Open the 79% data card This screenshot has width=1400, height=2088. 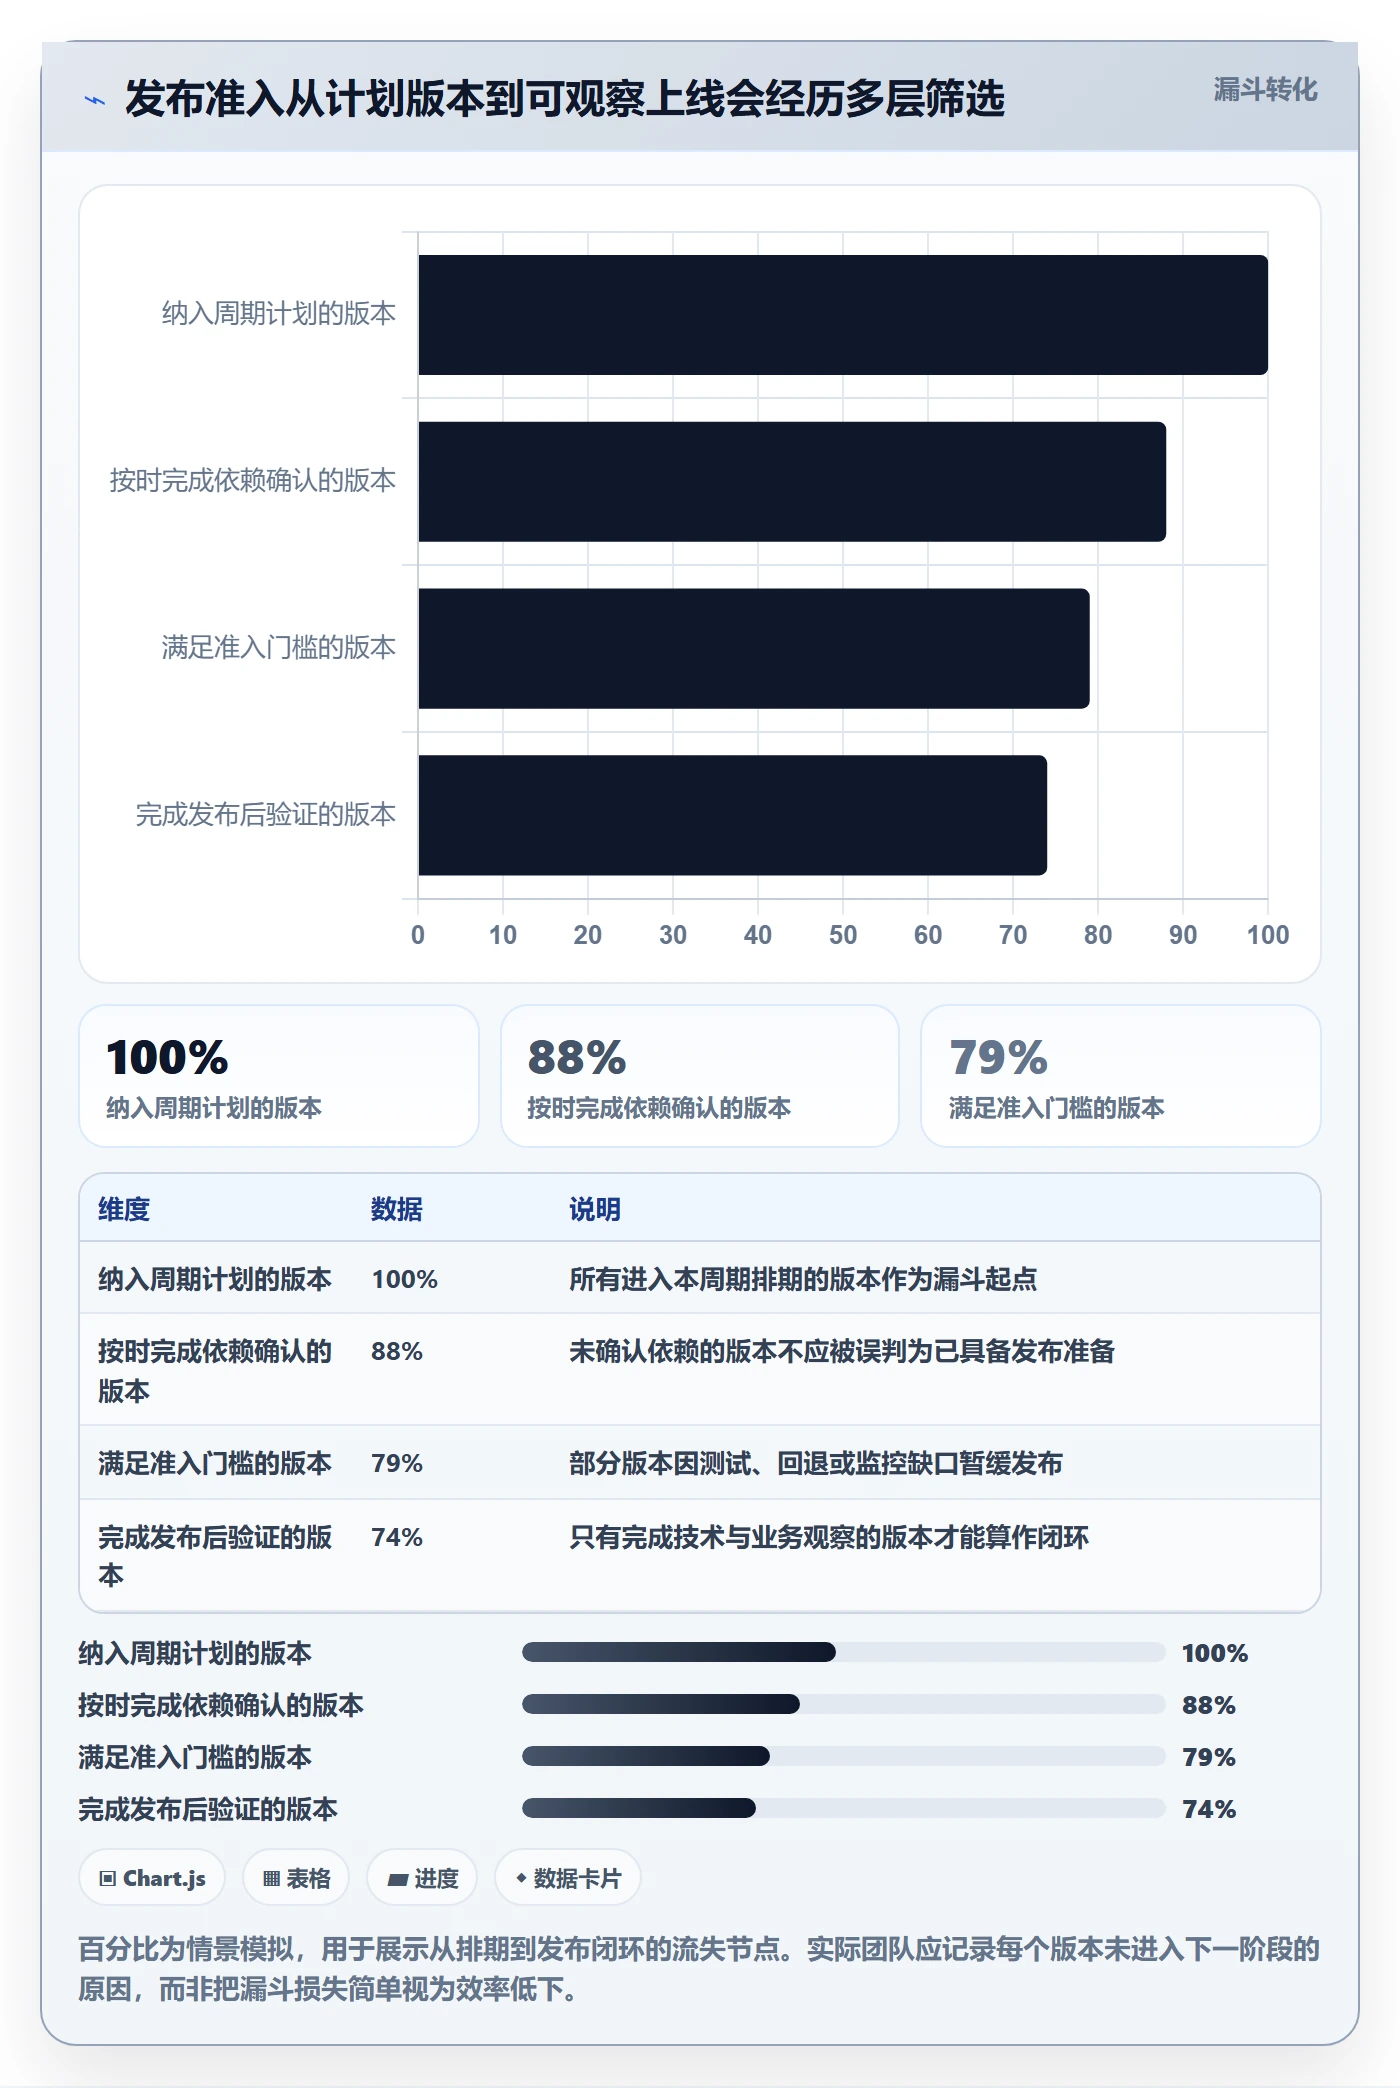click(1121, 1076)
